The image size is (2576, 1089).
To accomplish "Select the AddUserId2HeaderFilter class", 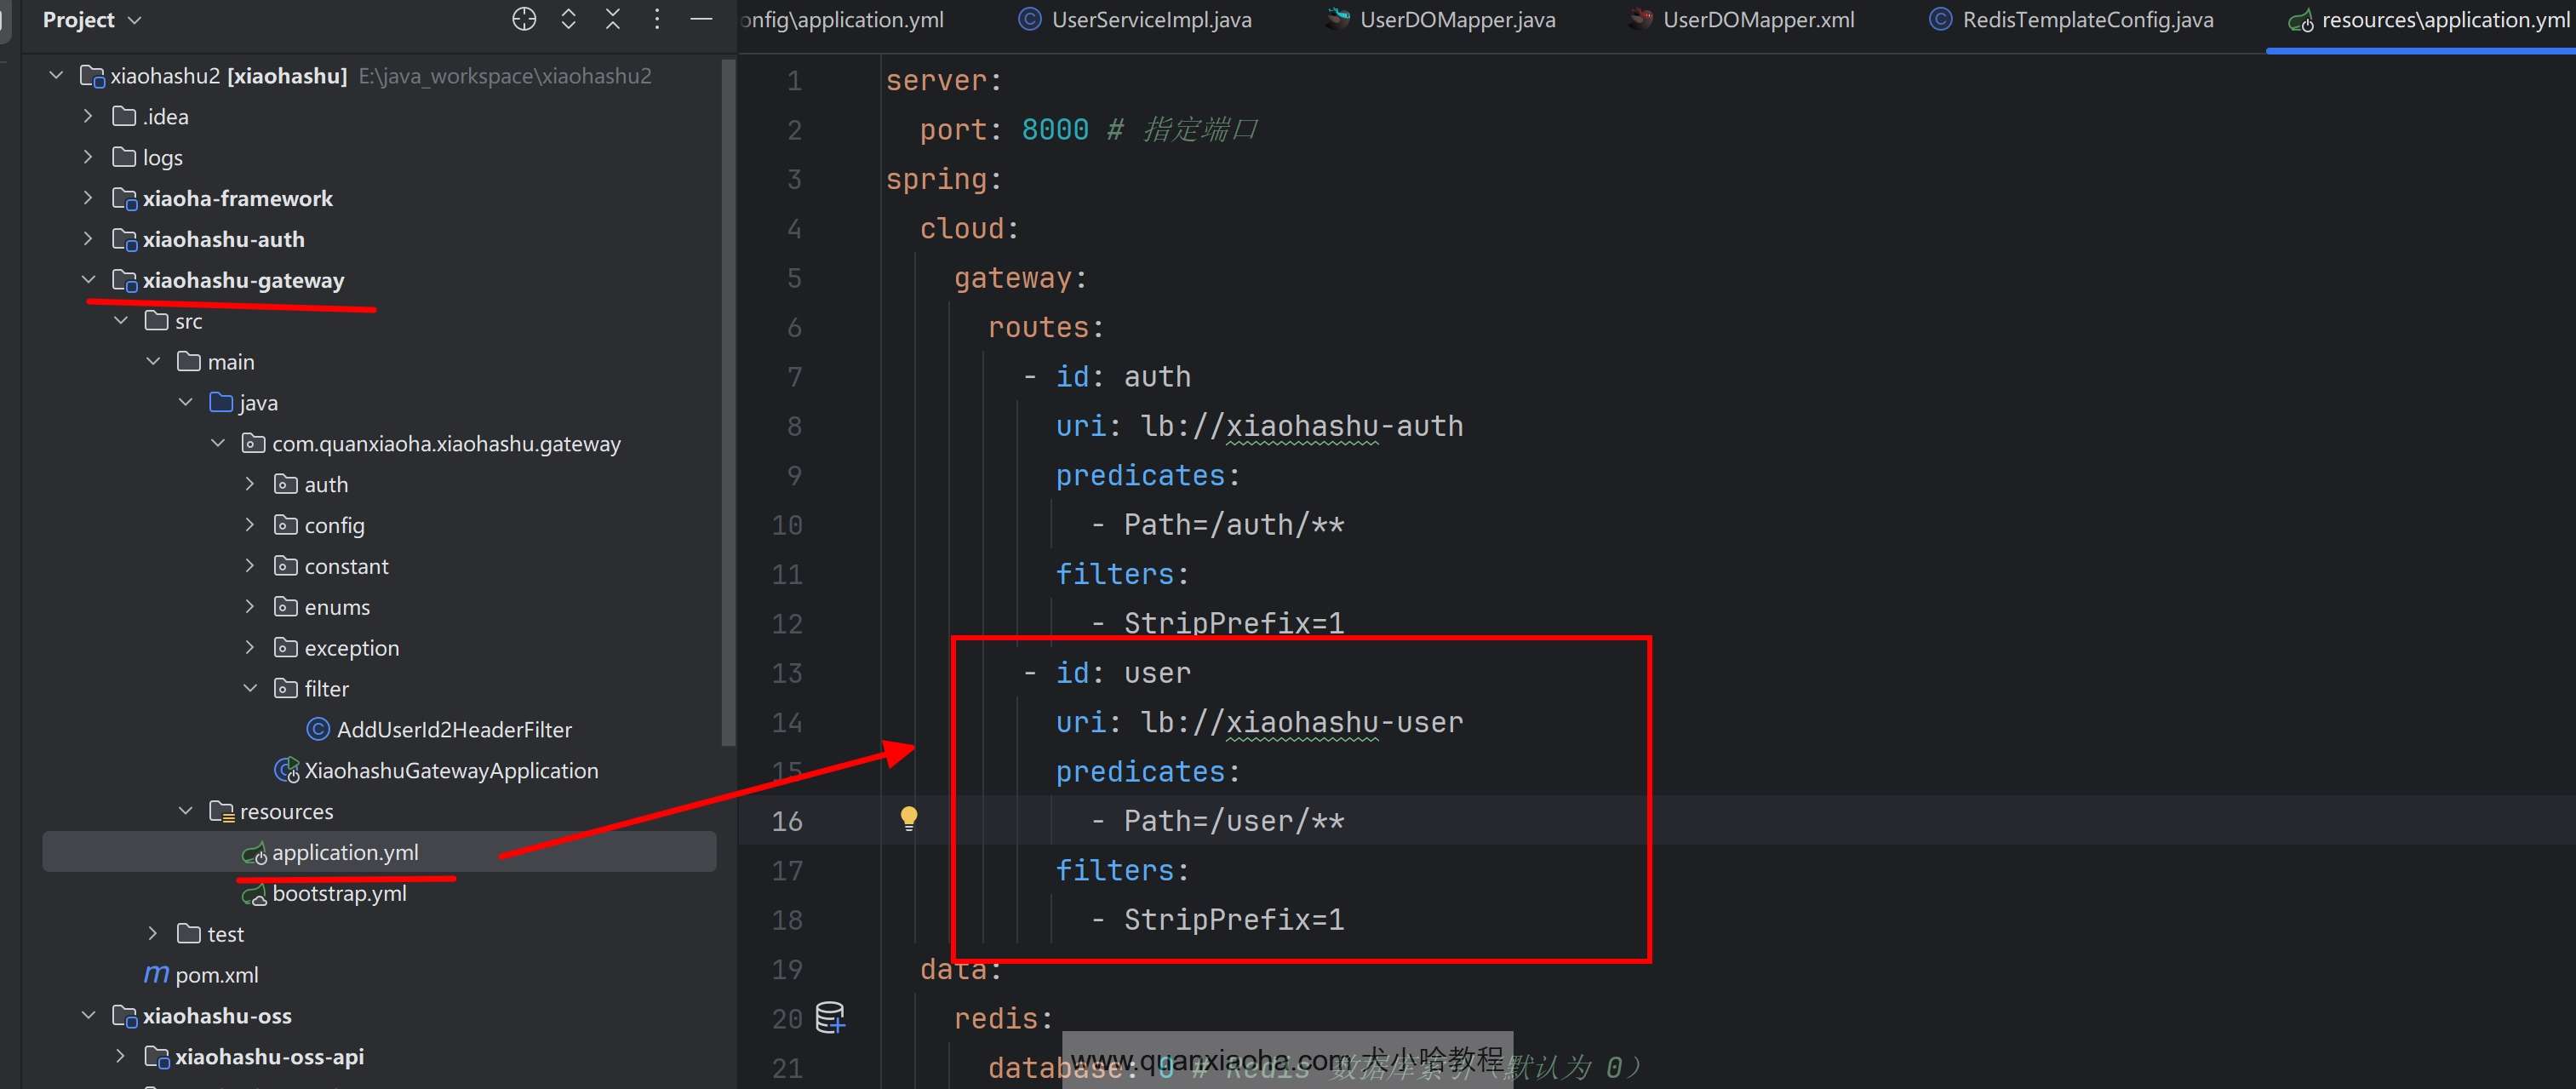I will [453, 730].
